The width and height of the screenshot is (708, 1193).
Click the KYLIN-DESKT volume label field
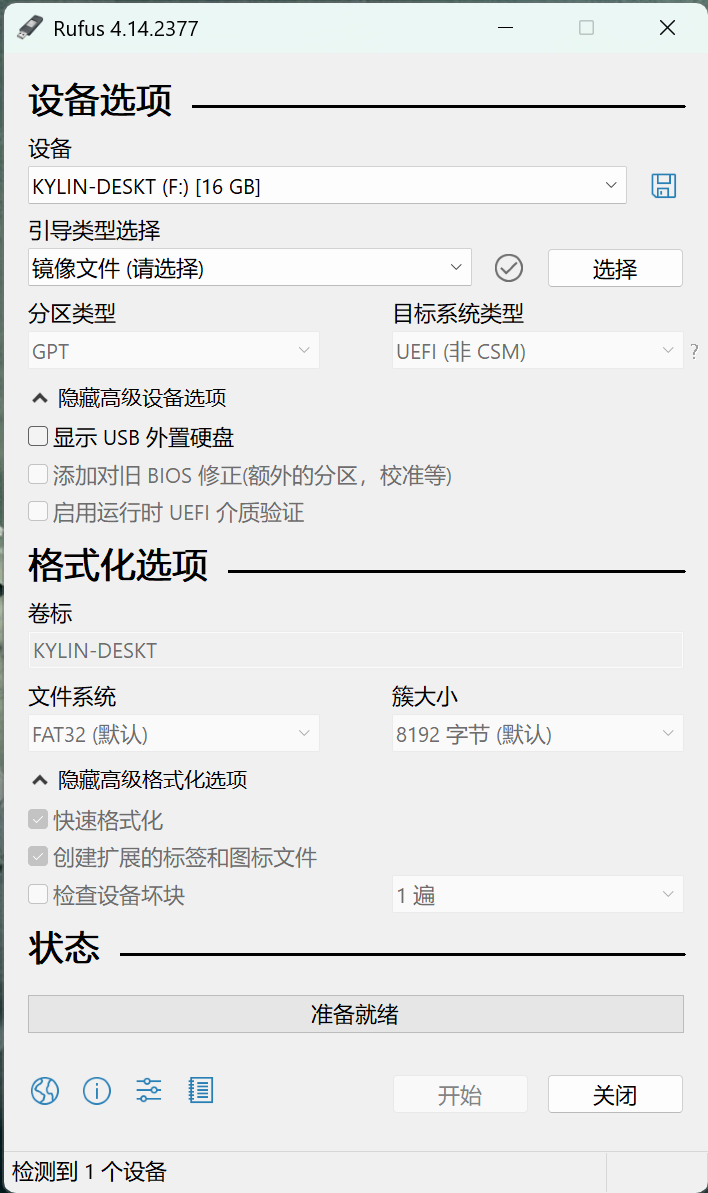pyautogui.click(x=356, y=651)
